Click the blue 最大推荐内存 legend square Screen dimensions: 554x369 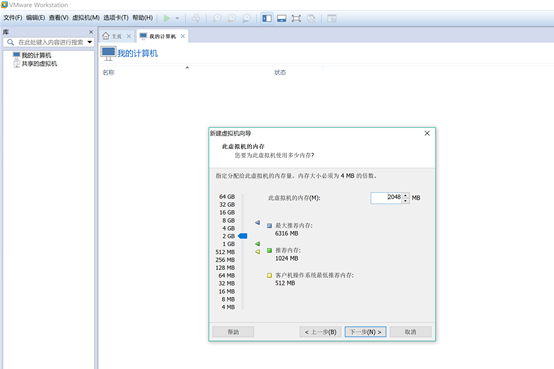270,226
